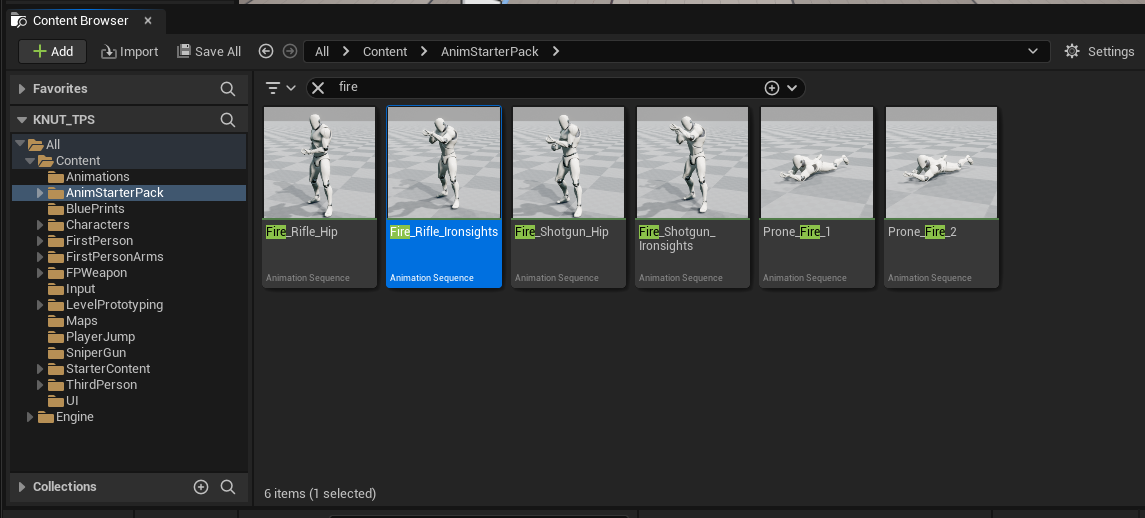The image size is (1145, 518).
Task: Select the 'LevelPrototyping' folder
Action: [x=114, y=305]
